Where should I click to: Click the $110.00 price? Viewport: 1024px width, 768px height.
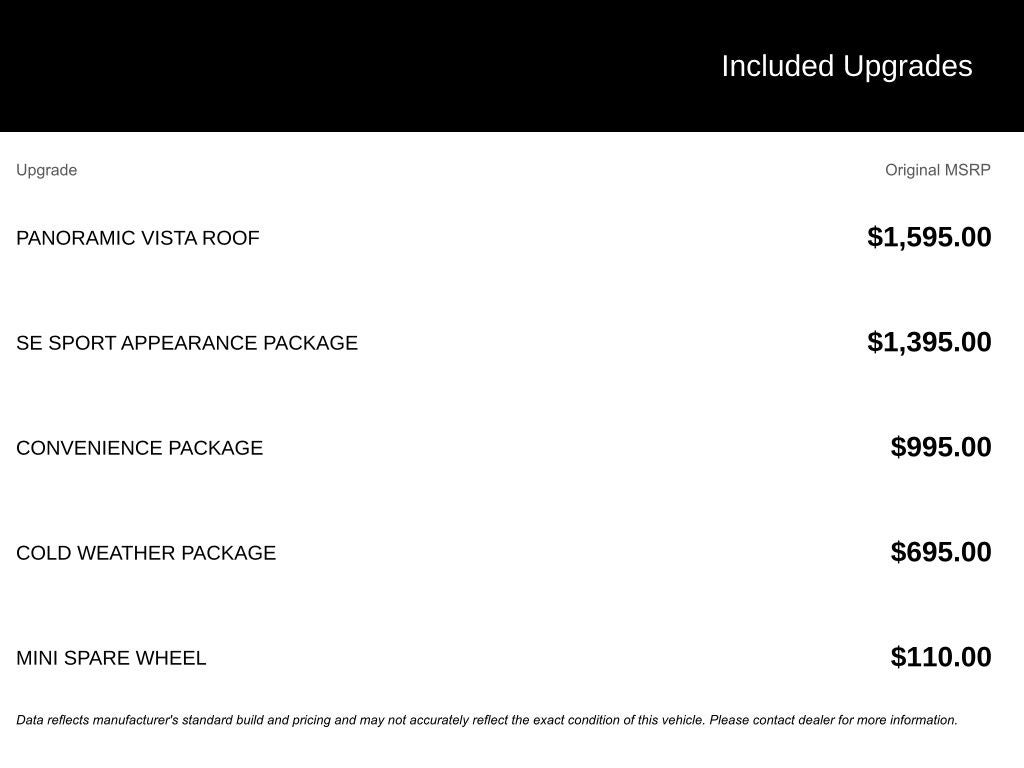pos(941,657)
